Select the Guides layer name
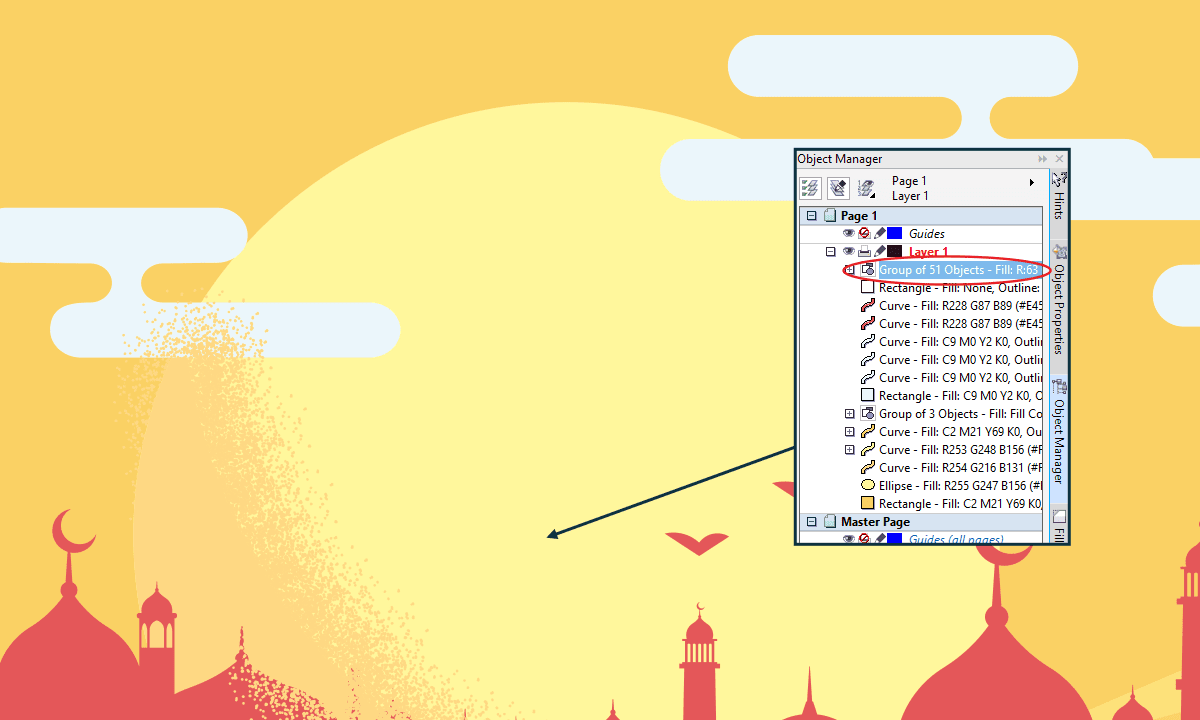1200x720 pixels. tap(927, 234)
